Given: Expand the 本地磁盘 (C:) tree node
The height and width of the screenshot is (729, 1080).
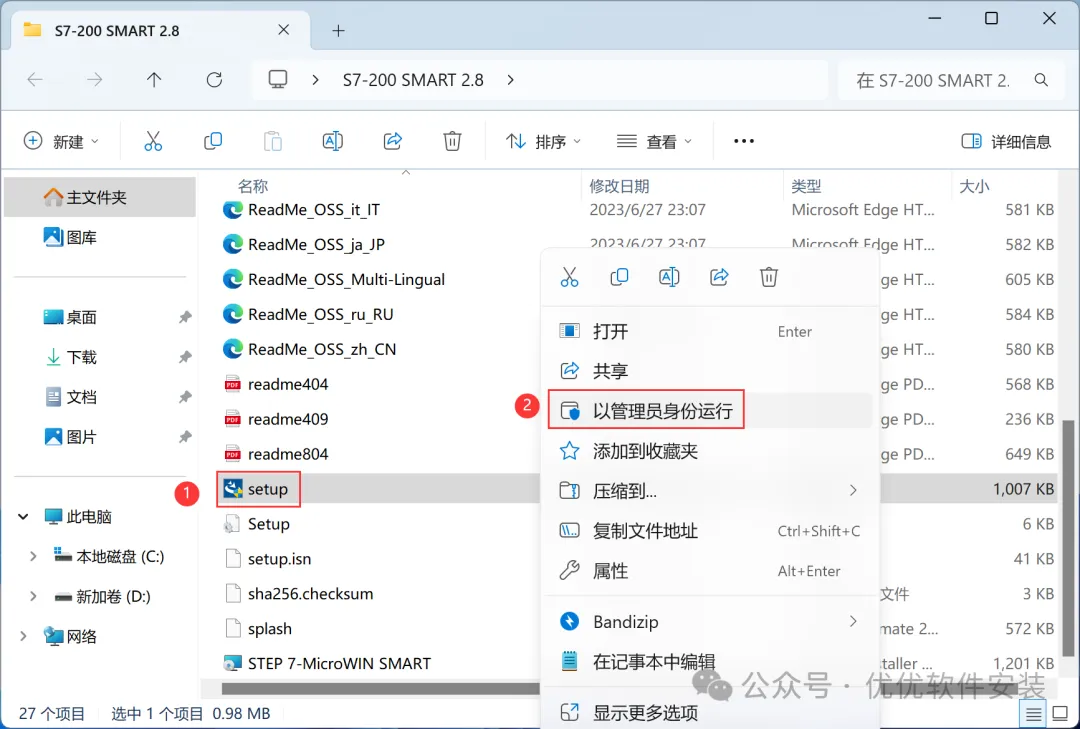Looking at the screenshot, I should coord(33,556).
